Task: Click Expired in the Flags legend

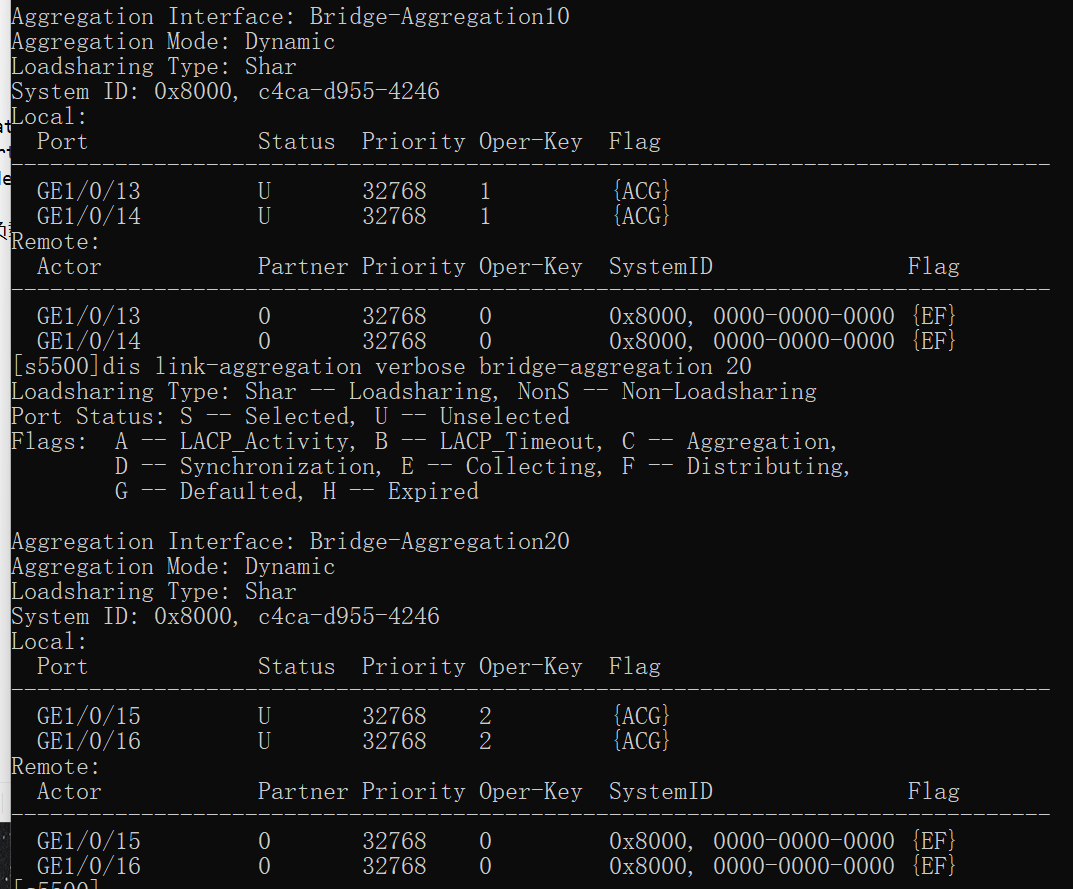Action: pos(432,492)
